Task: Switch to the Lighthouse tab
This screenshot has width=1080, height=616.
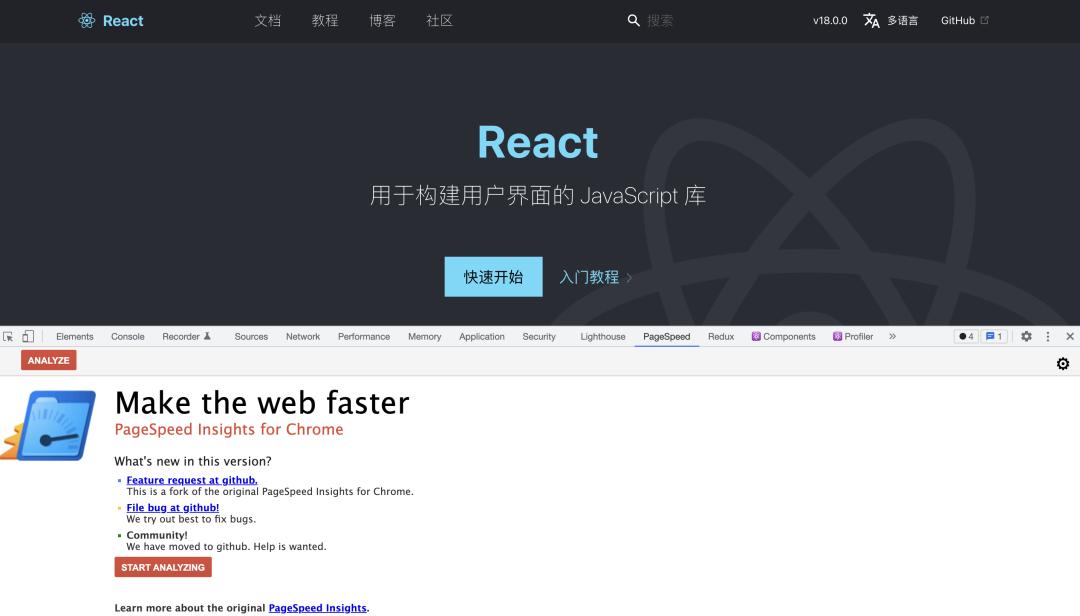Action: click(x=603, y=337)
